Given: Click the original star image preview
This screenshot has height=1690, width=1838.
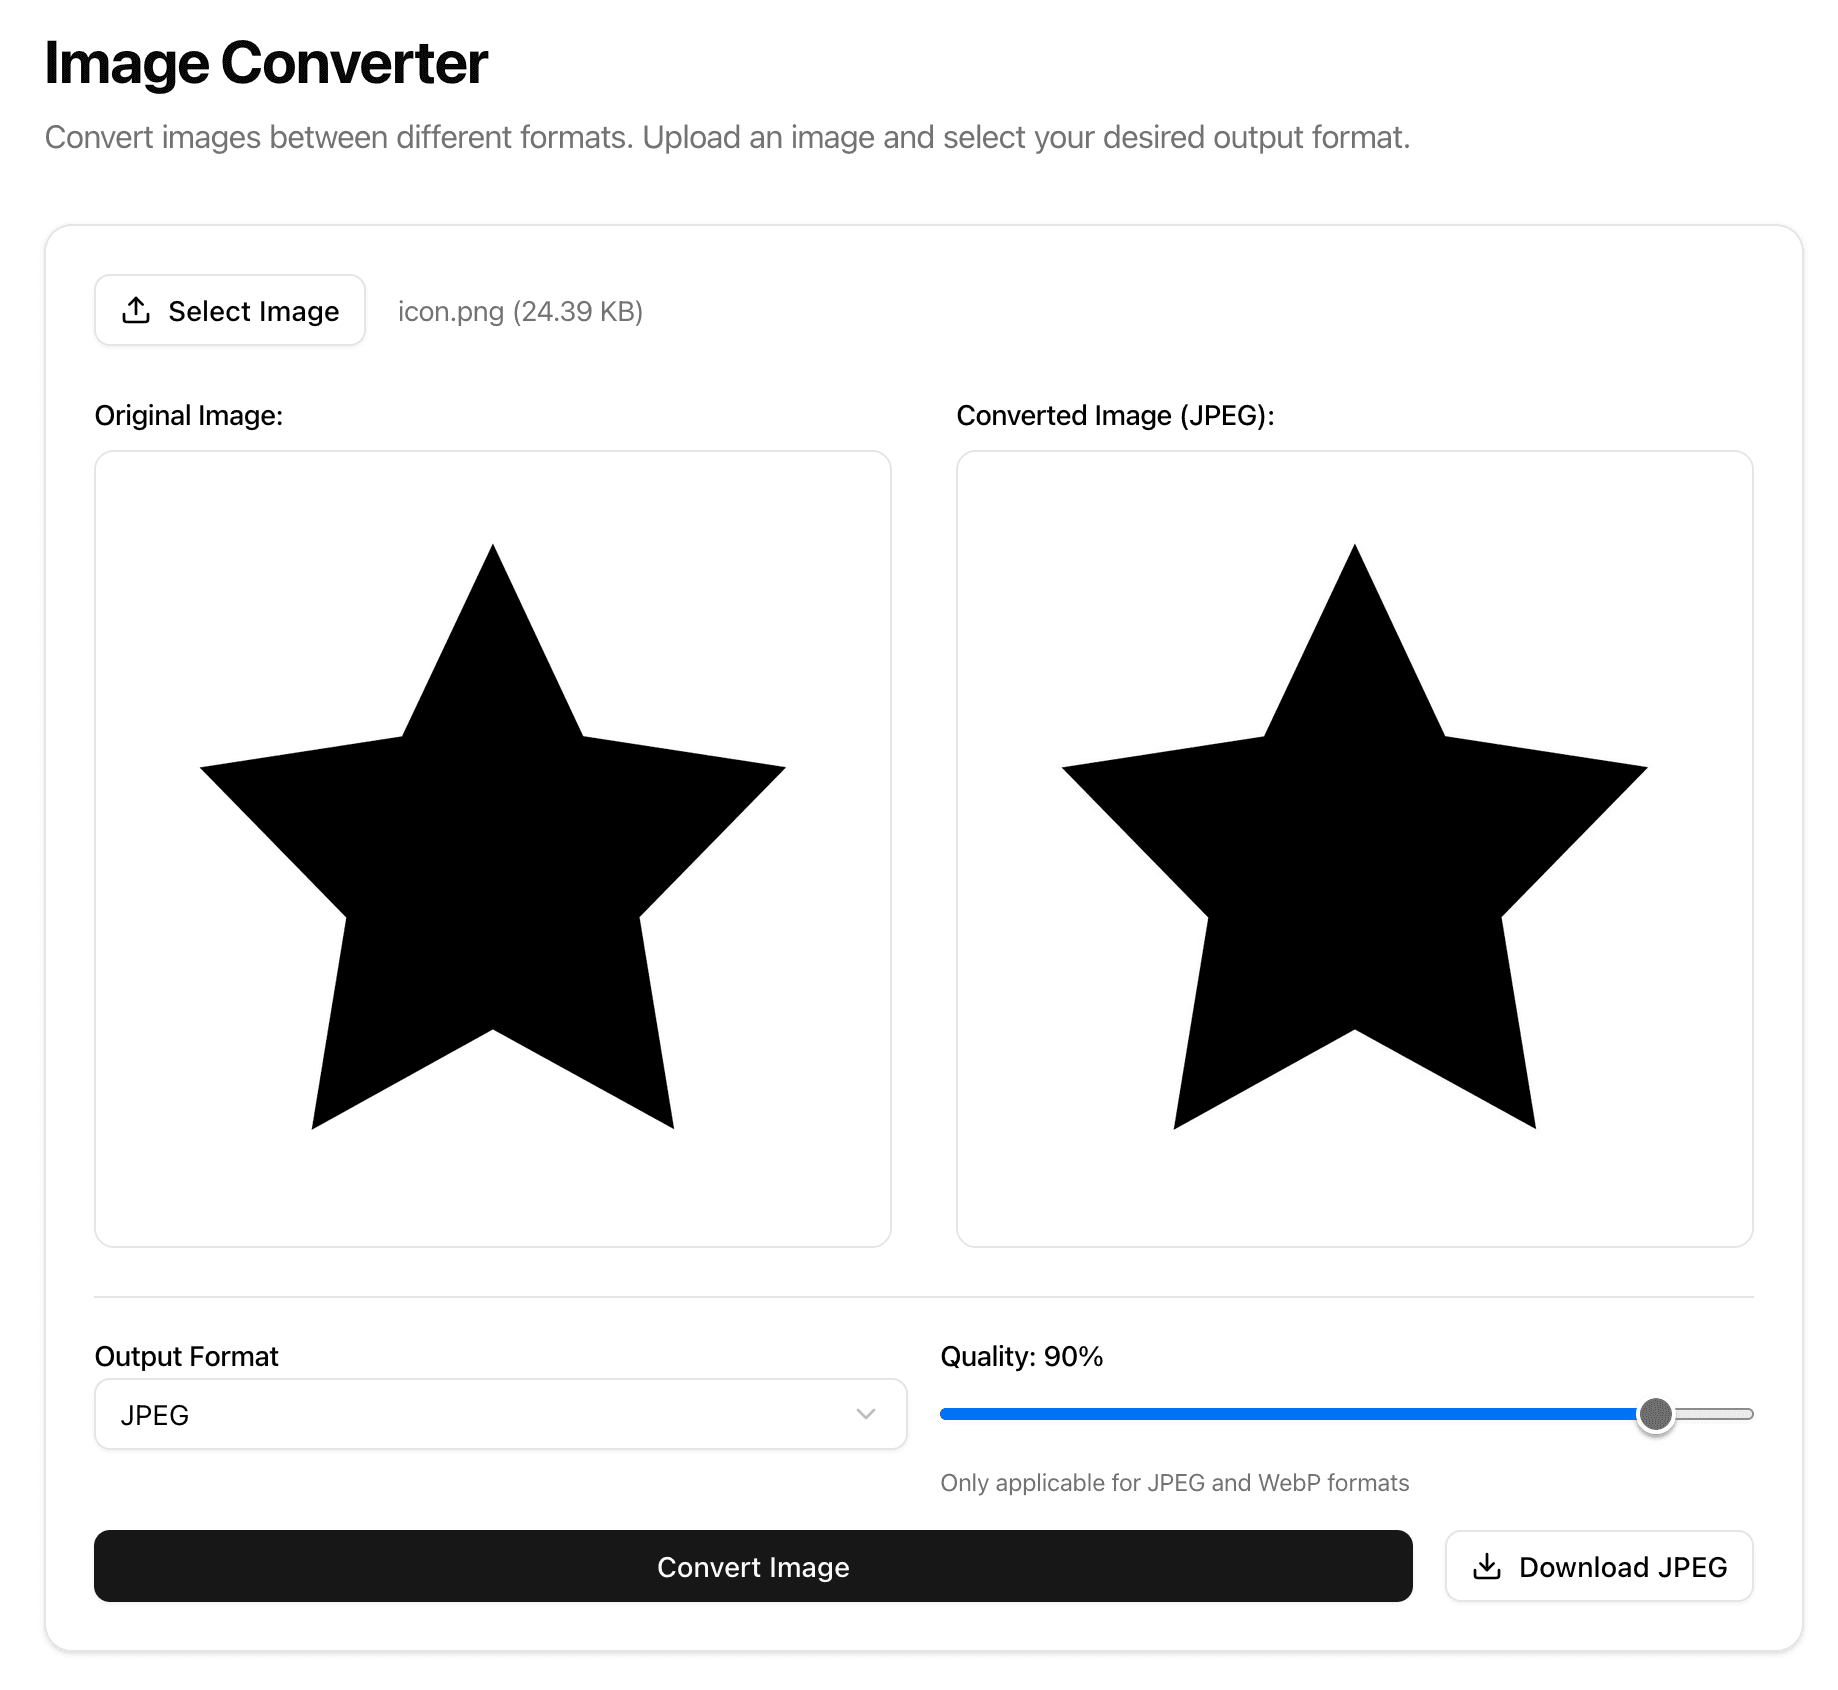Looking at the screenshot, I should click(x=492, y=848).
